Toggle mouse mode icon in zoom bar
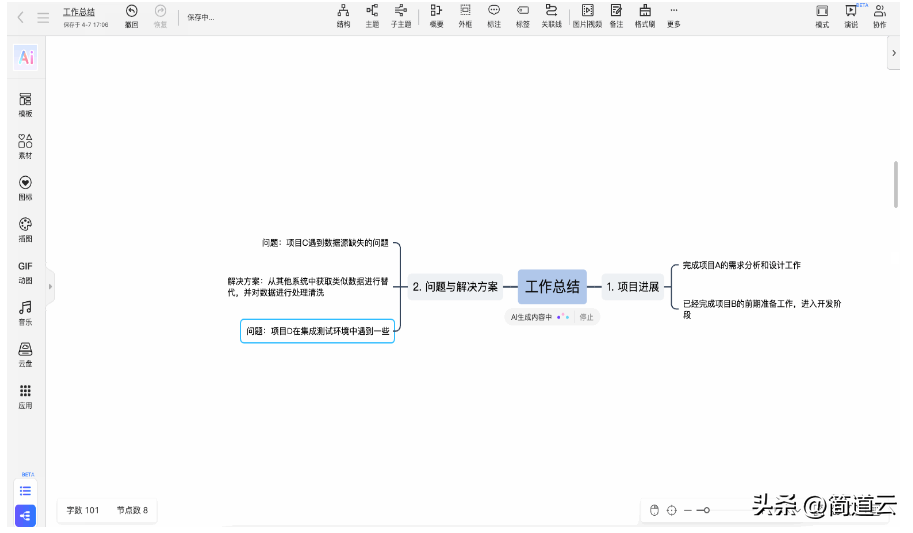913x533 pixels. 655,511
